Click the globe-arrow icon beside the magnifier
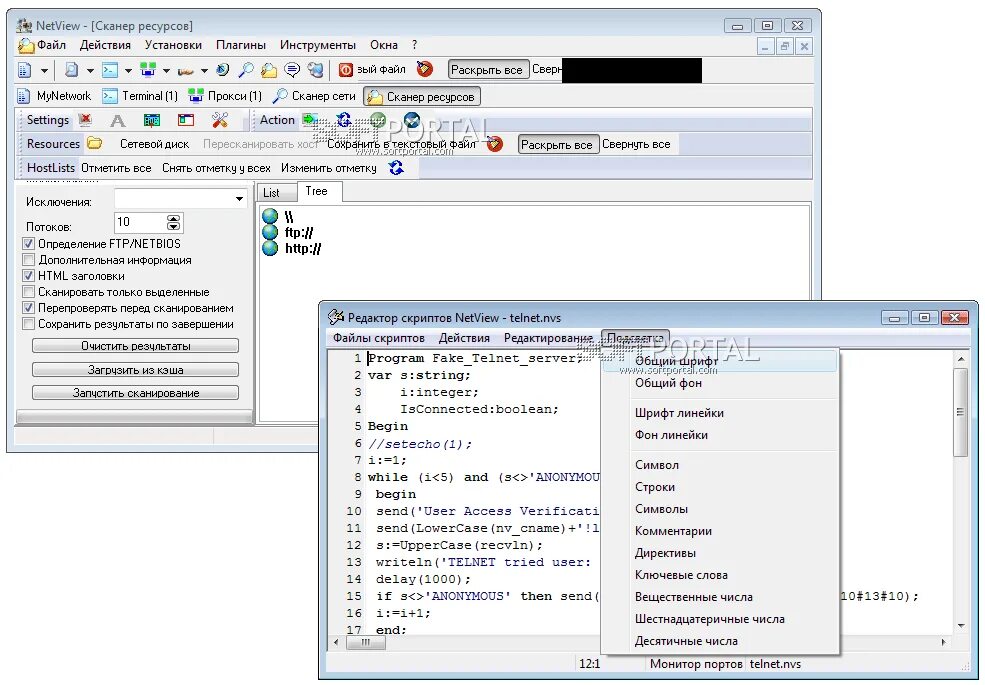985x685 pixels. click(223, 70)
